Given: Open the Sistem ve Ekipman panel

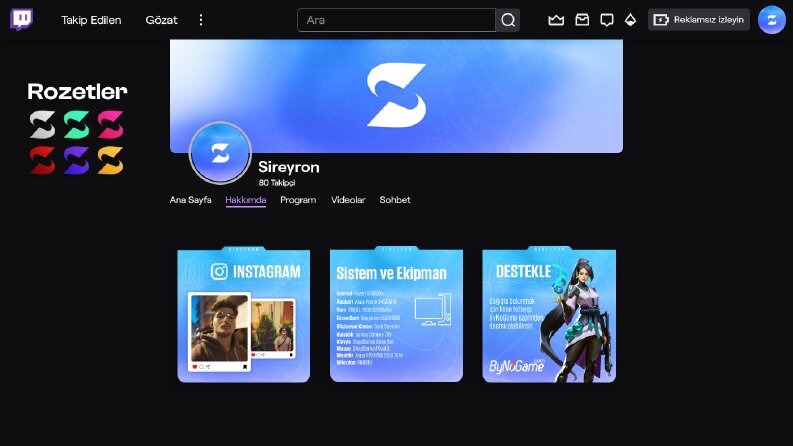Looking at the screenshot, I should coord(396,314).
